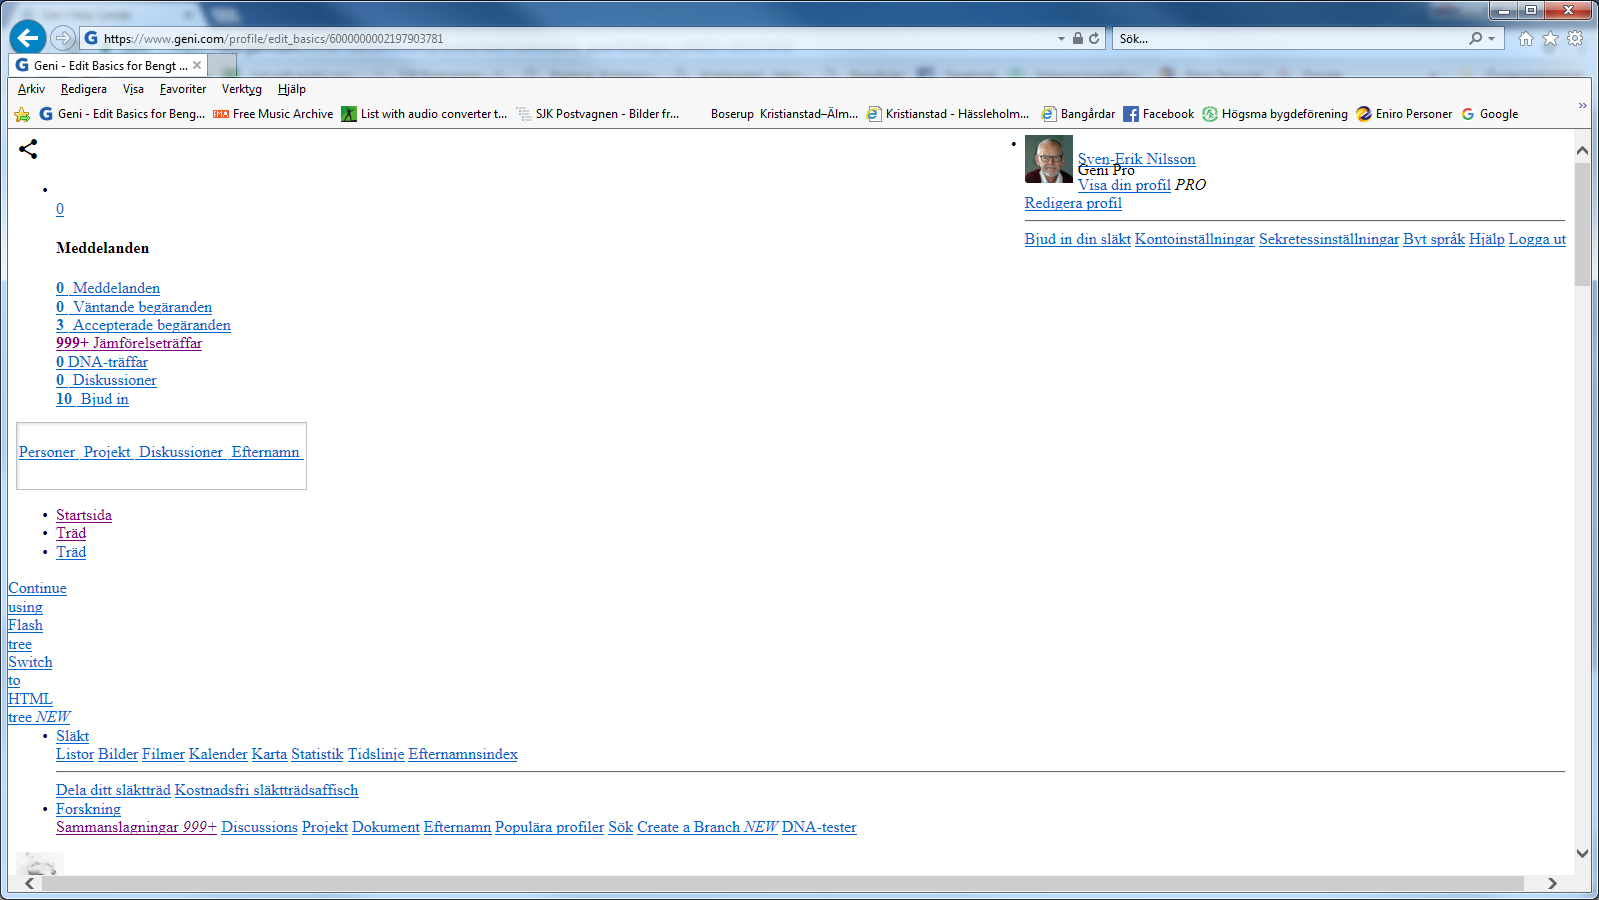The width and height of the screenshot is (1599, 900).
Task: Open favorites star icon at top right
Action: 1550,39
